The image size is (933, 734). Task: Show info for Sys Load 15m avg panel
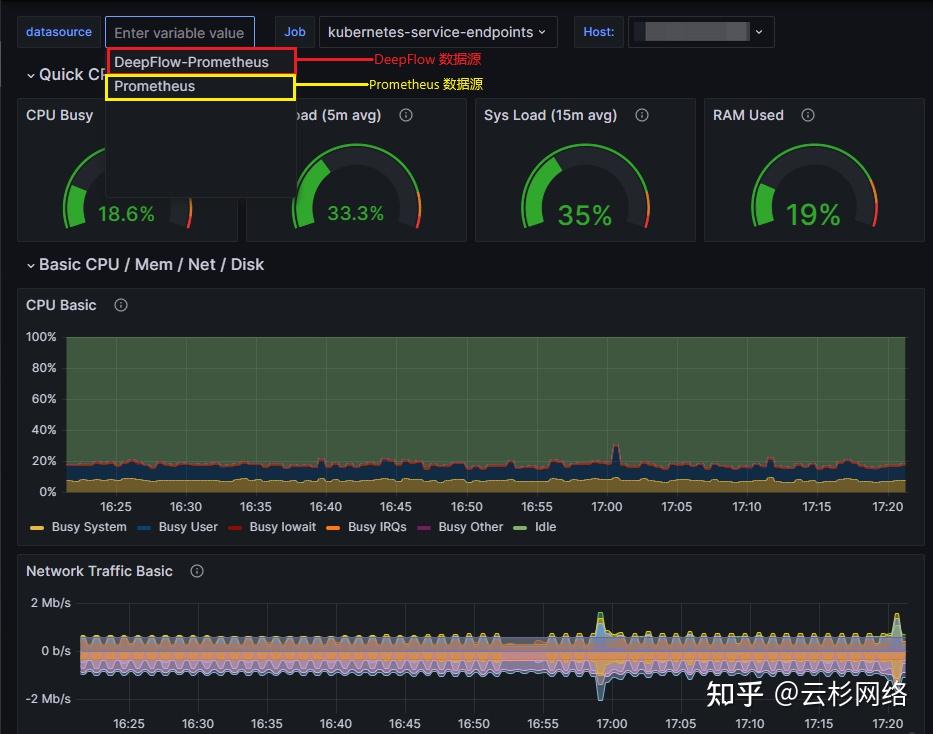coord(641,115)
